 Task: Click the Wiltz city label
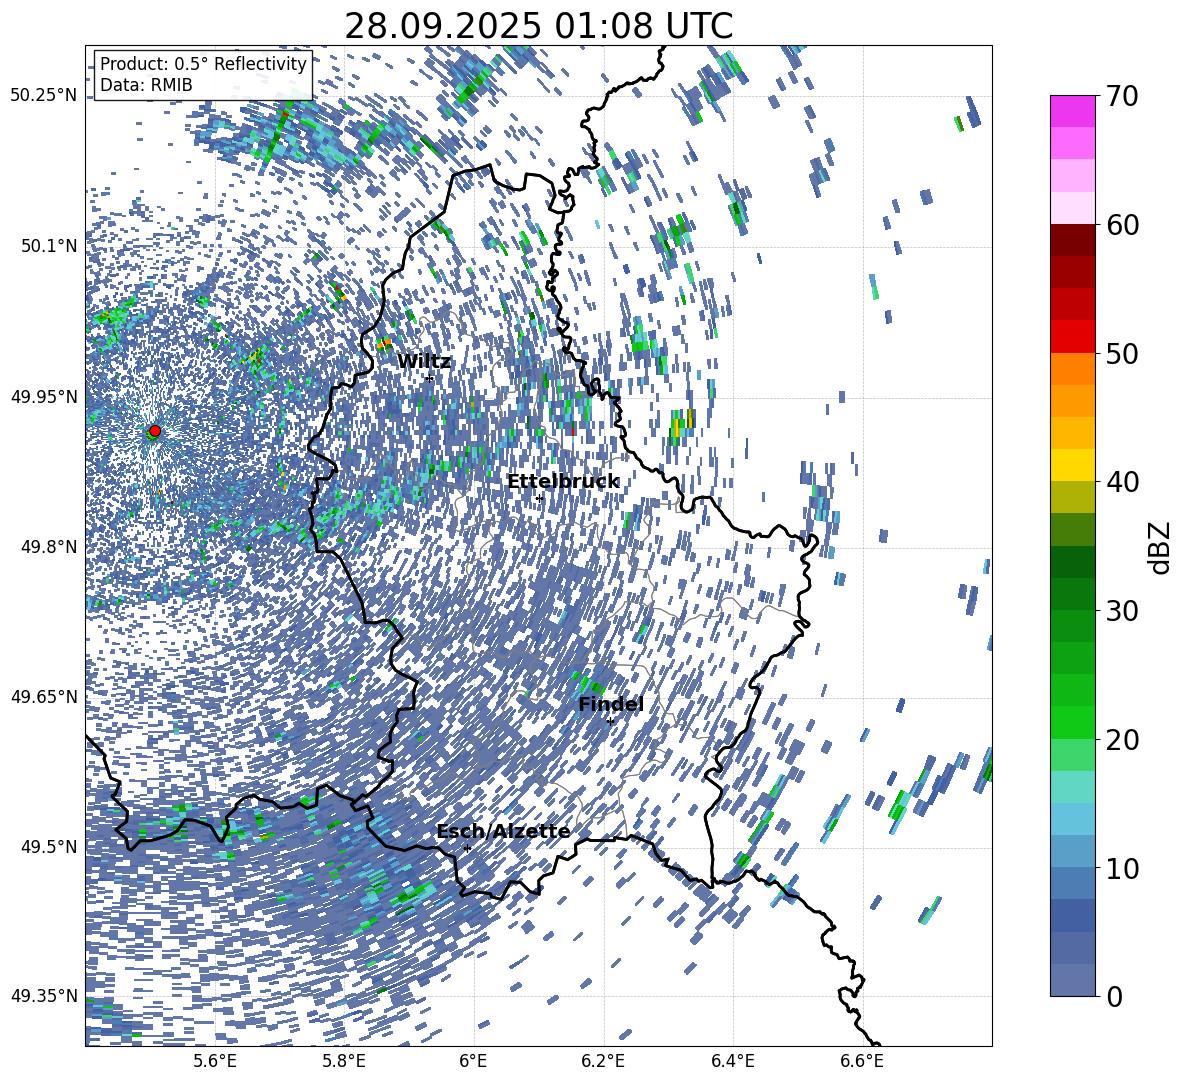click(424, 362)
